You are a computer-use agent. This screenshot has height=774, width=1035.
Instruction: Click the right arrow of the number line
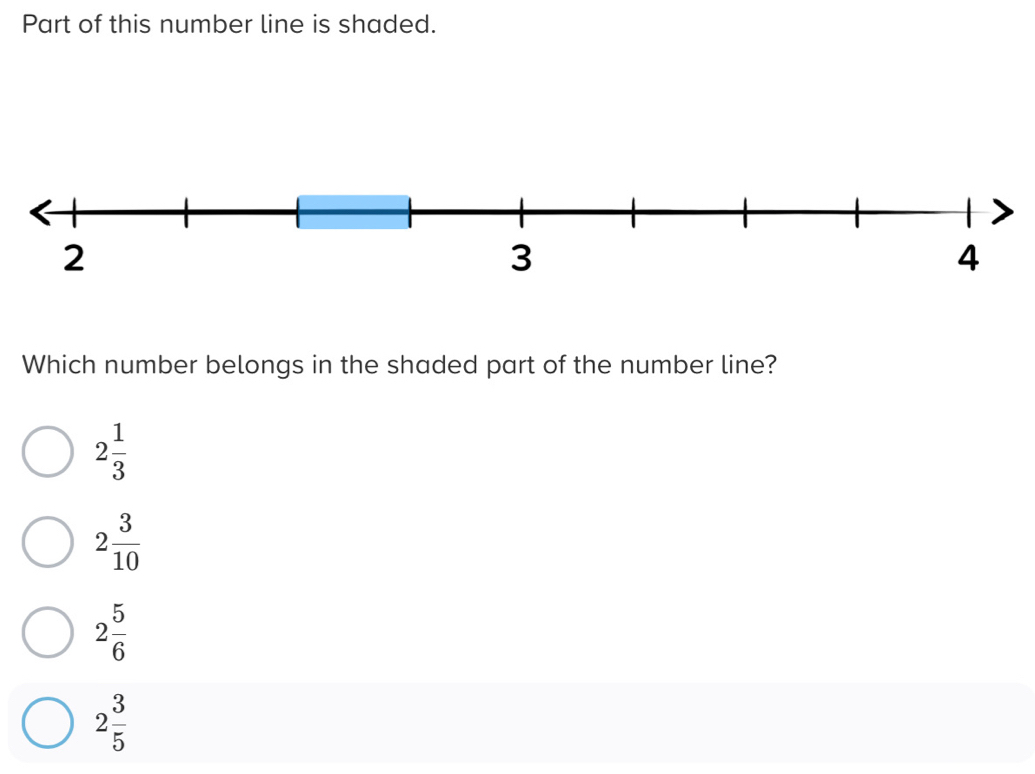tap(1003, 210)
